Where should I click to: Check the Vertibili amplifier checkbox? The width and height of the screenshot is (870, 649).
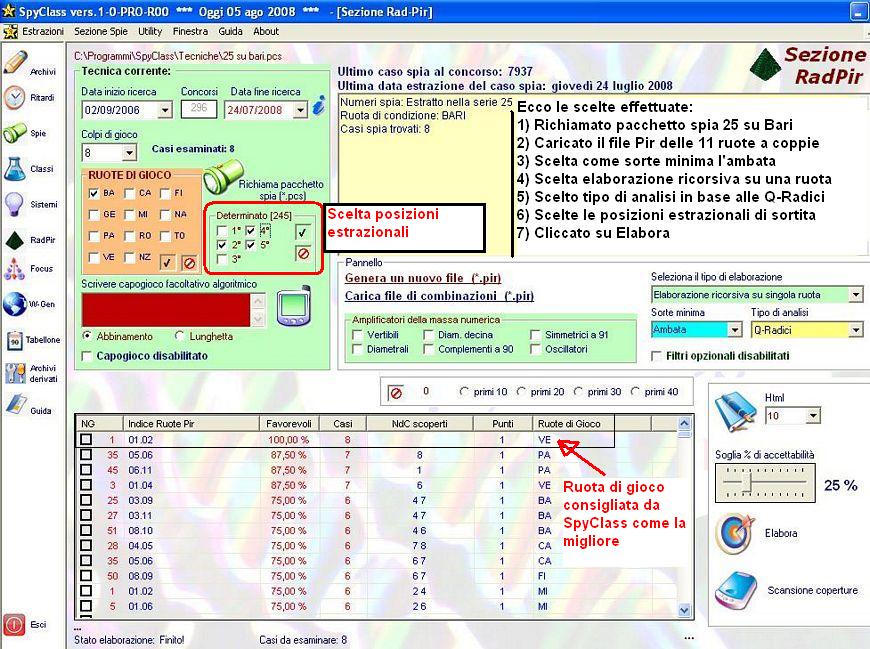pos(357,335)
